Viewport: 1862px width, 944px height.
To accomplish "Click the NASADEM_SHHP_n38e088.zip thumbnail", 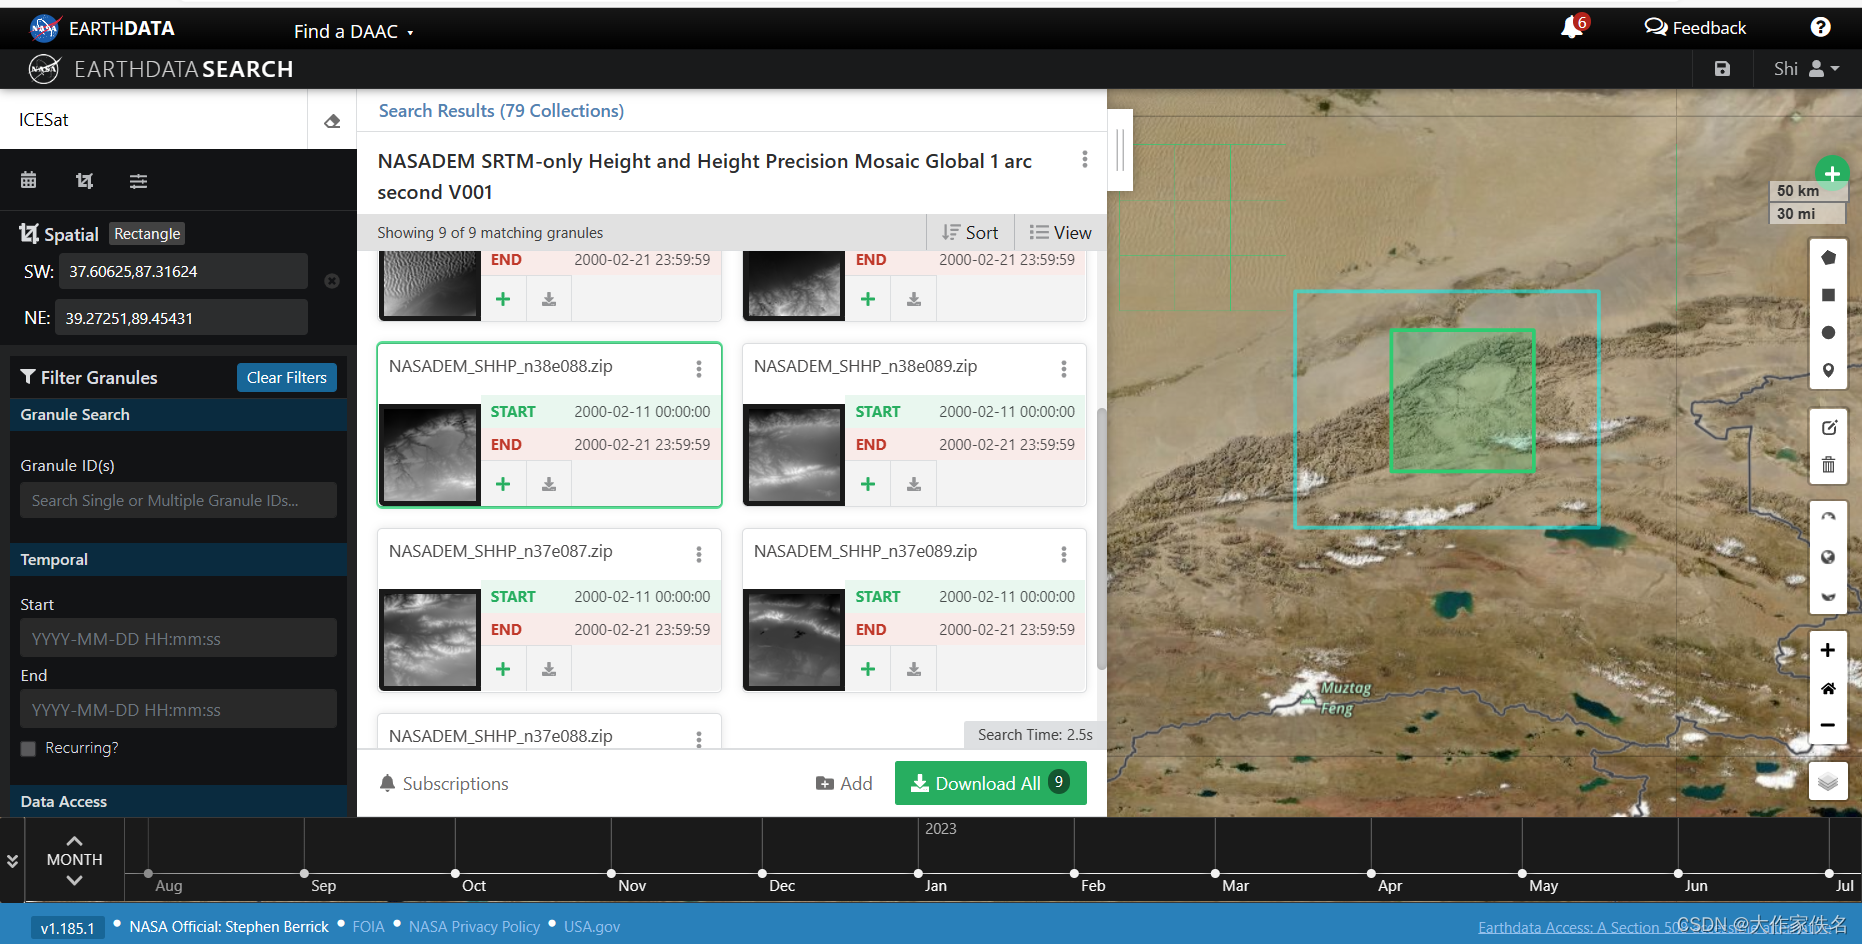I will pyautogui.click(x=430, y=454).
